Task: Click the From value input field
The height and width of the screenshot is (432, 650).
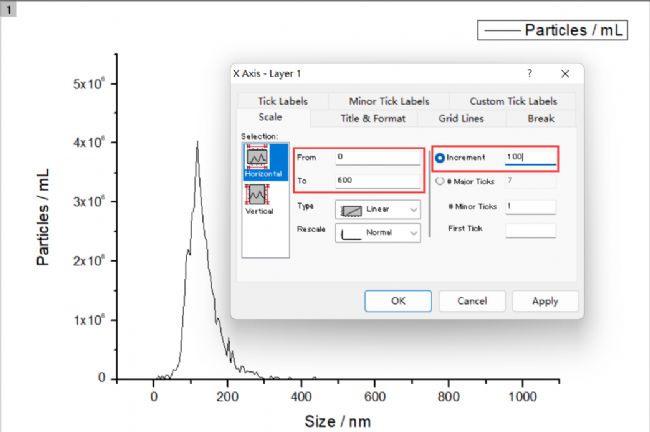Action: (378, 158)
